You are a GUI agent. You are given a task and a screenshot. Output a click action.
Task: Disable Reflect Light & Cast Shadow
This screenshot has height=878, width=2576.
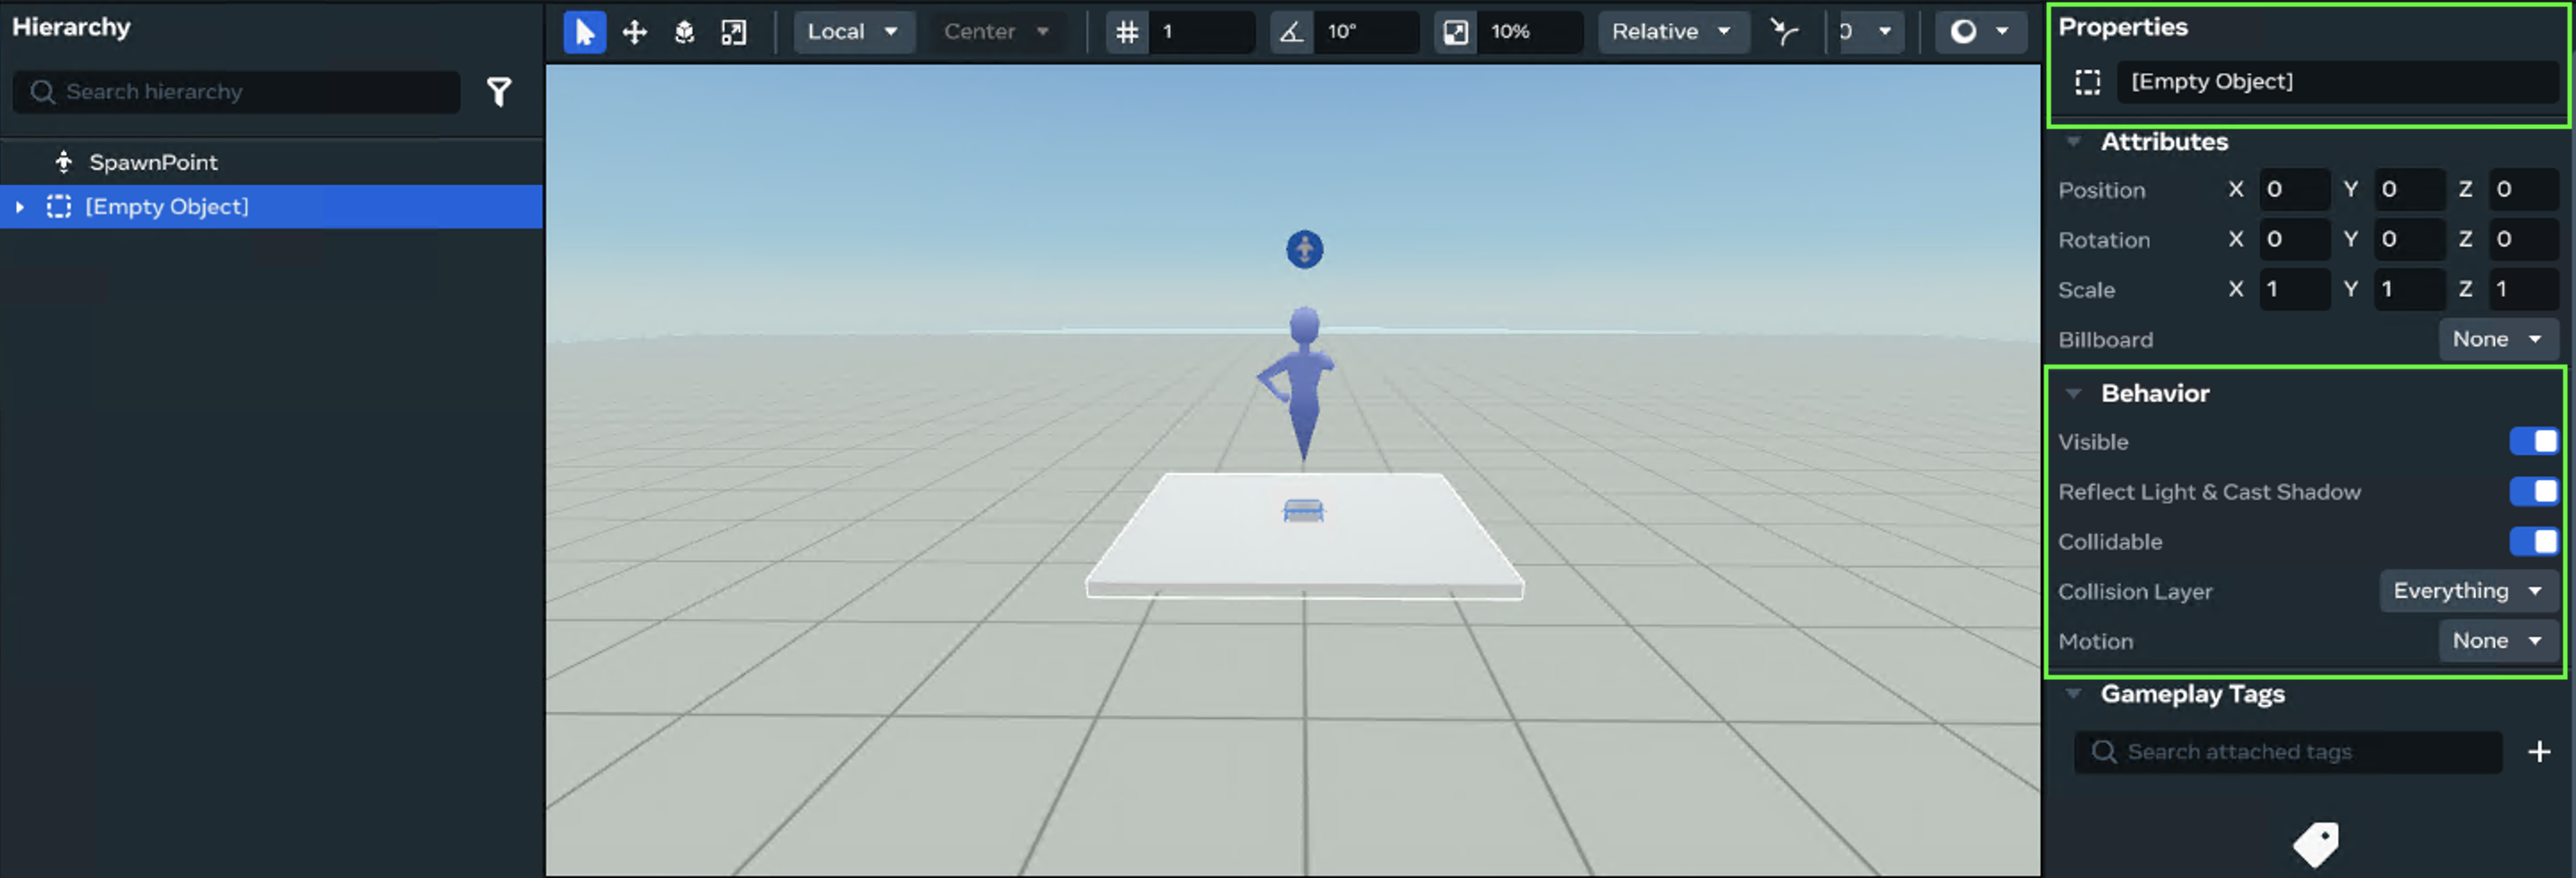[x=2533, y=492]
